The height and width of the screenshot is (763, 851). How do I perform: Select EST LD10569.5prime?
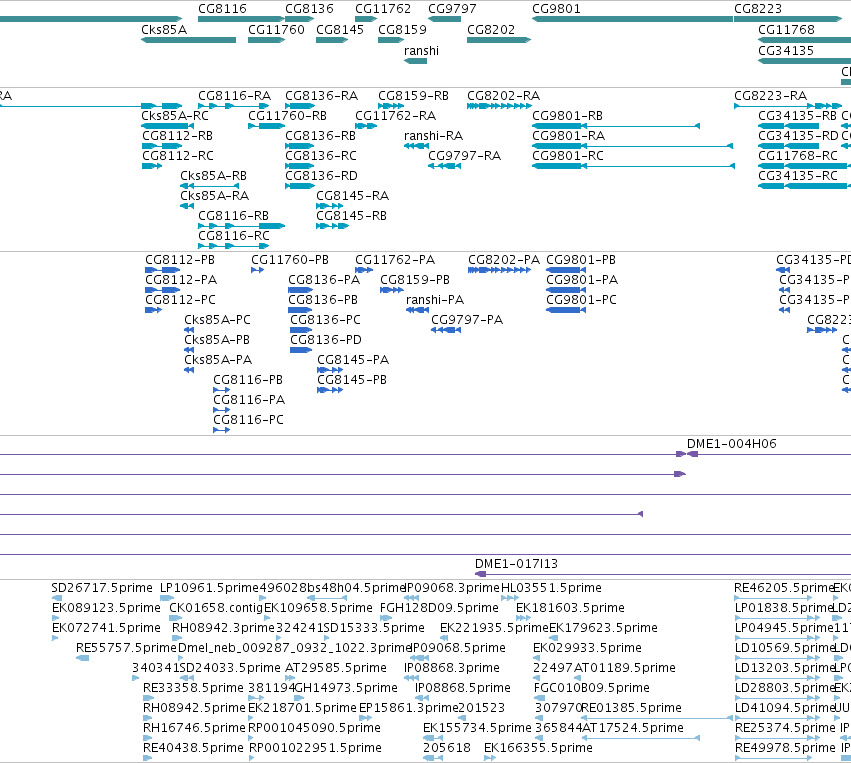click(x=784, y=648)
